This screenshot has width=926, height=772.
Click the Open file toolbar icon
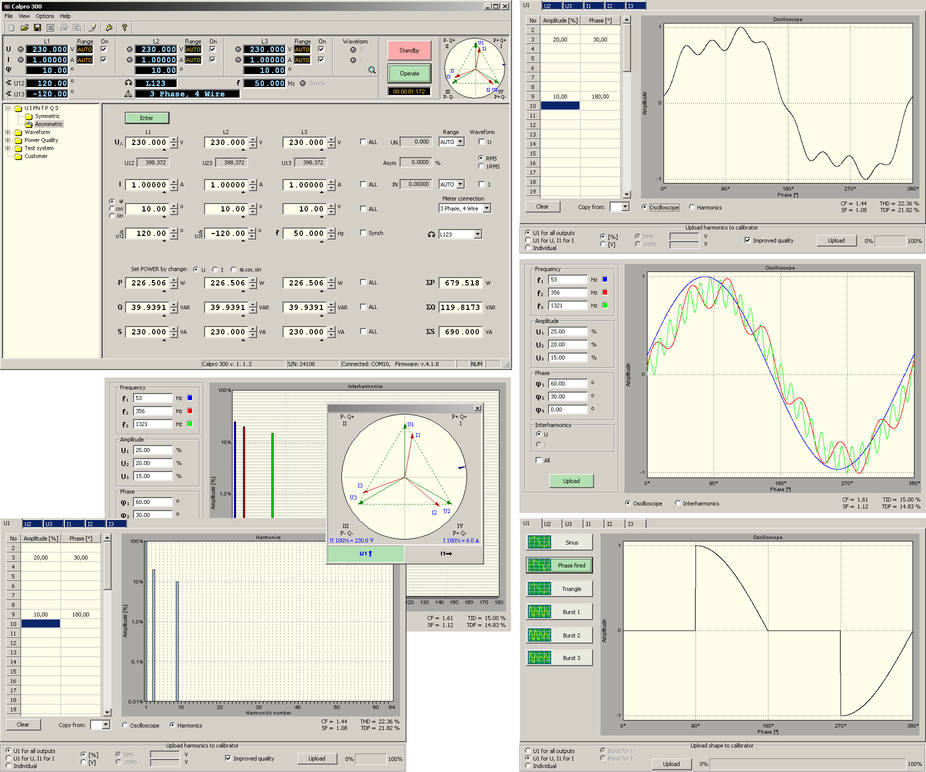pyautogui.click(x=25, y=27)
